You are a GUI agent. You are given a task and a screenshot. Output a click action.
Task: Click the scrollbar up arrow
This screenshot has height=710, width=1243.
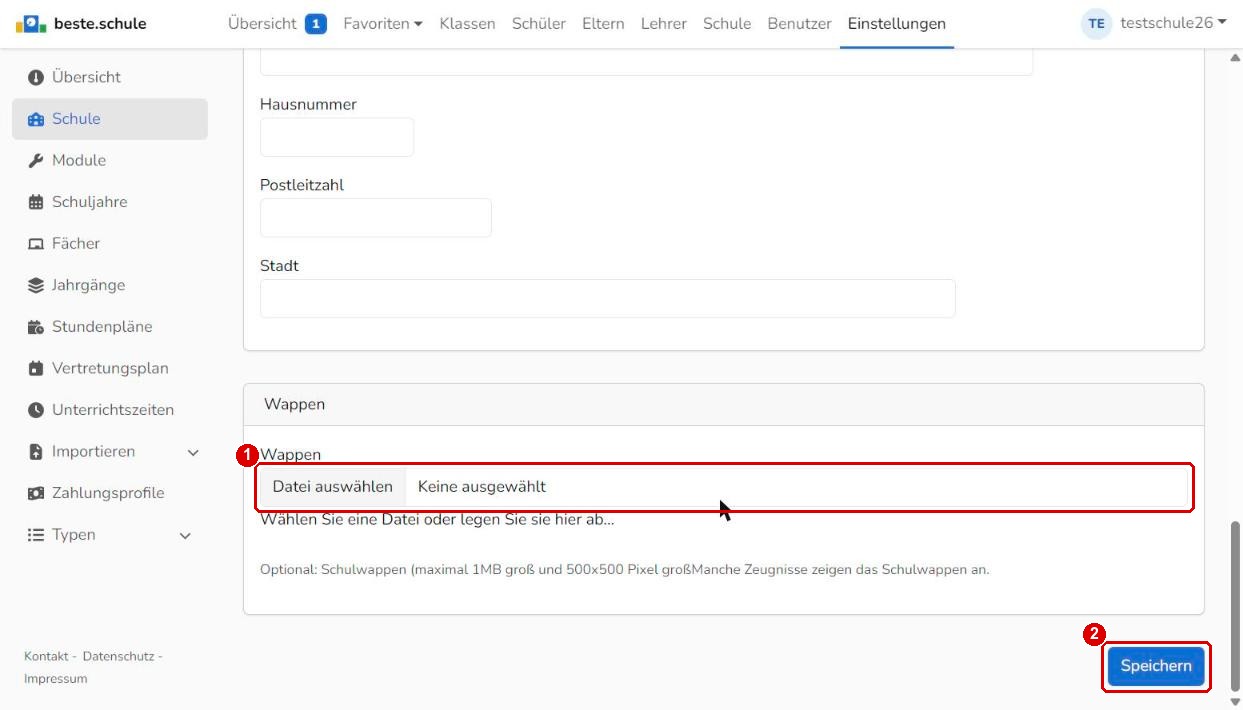(x=1235, y=57)
